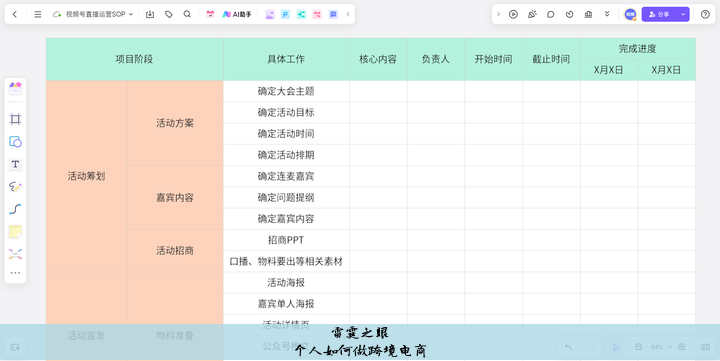Click the voting chart icon

click(588, 14)
